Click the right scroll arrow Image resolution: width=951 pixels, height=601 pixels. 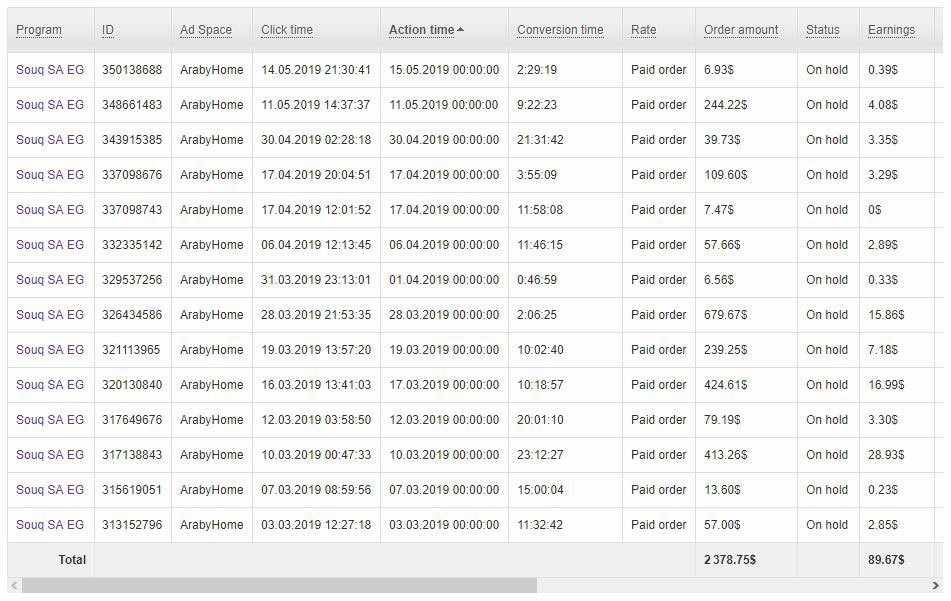[937, 586]
